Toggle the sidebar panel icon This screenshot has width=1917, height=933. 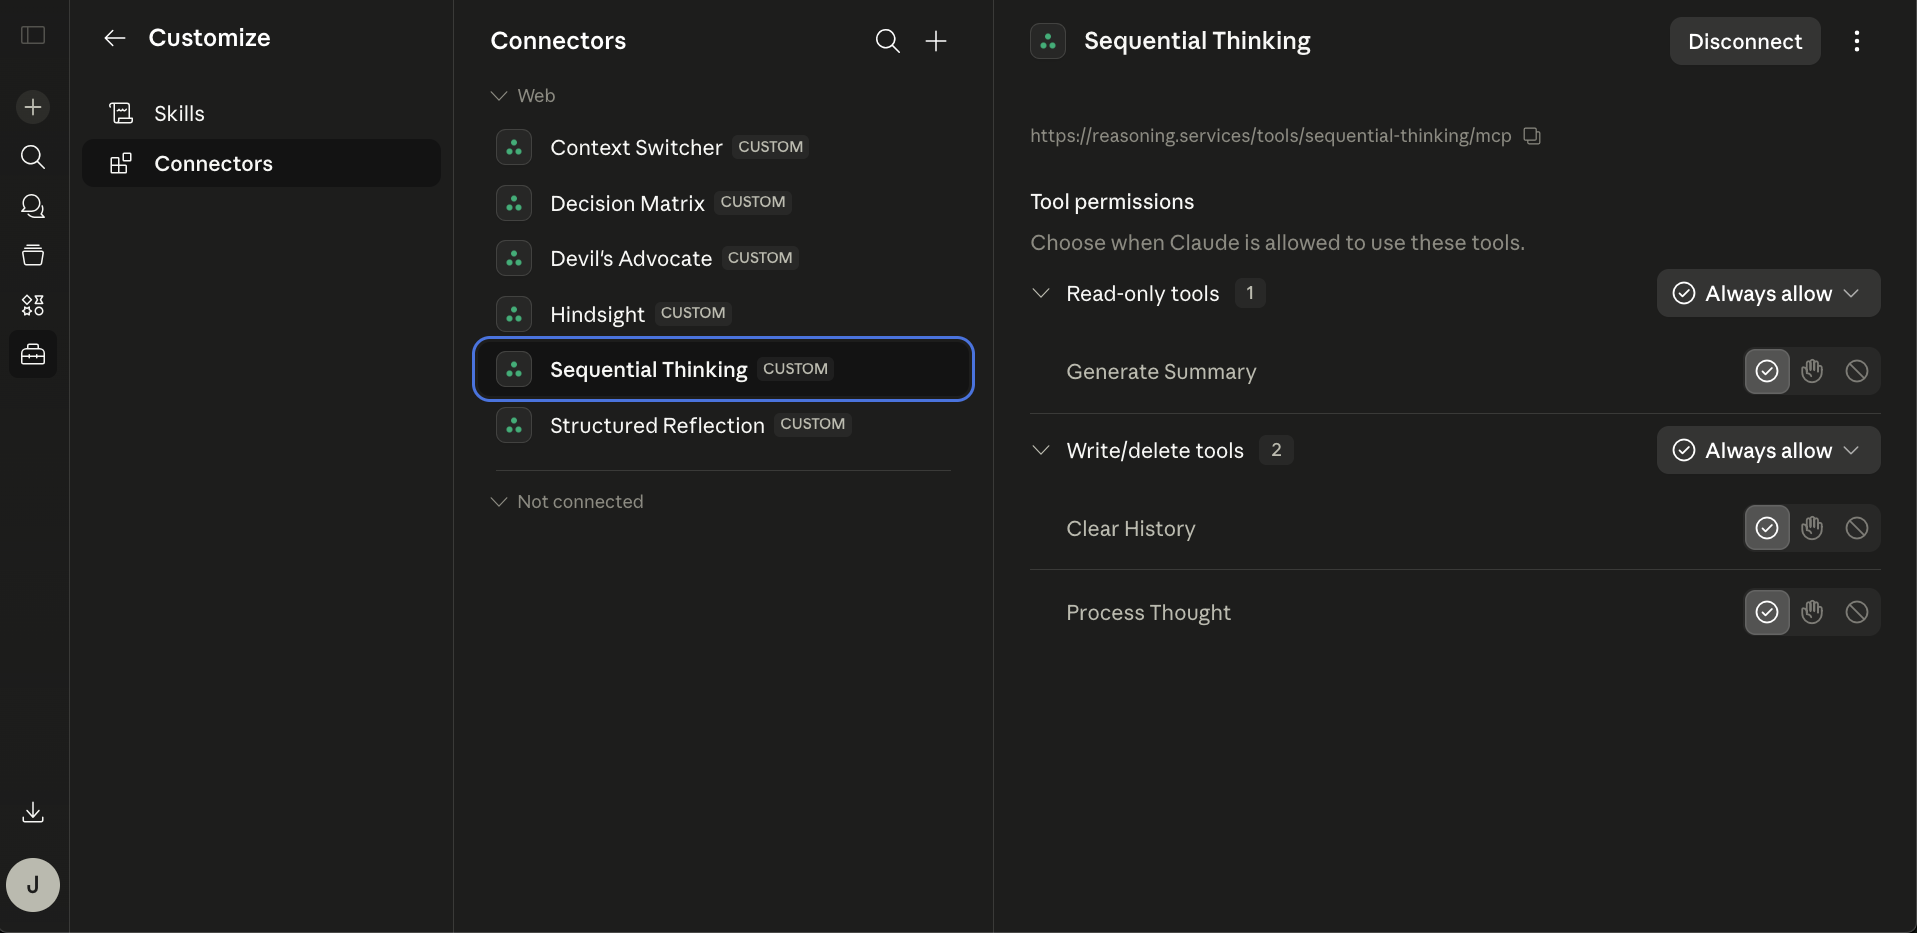pos(33,35)
